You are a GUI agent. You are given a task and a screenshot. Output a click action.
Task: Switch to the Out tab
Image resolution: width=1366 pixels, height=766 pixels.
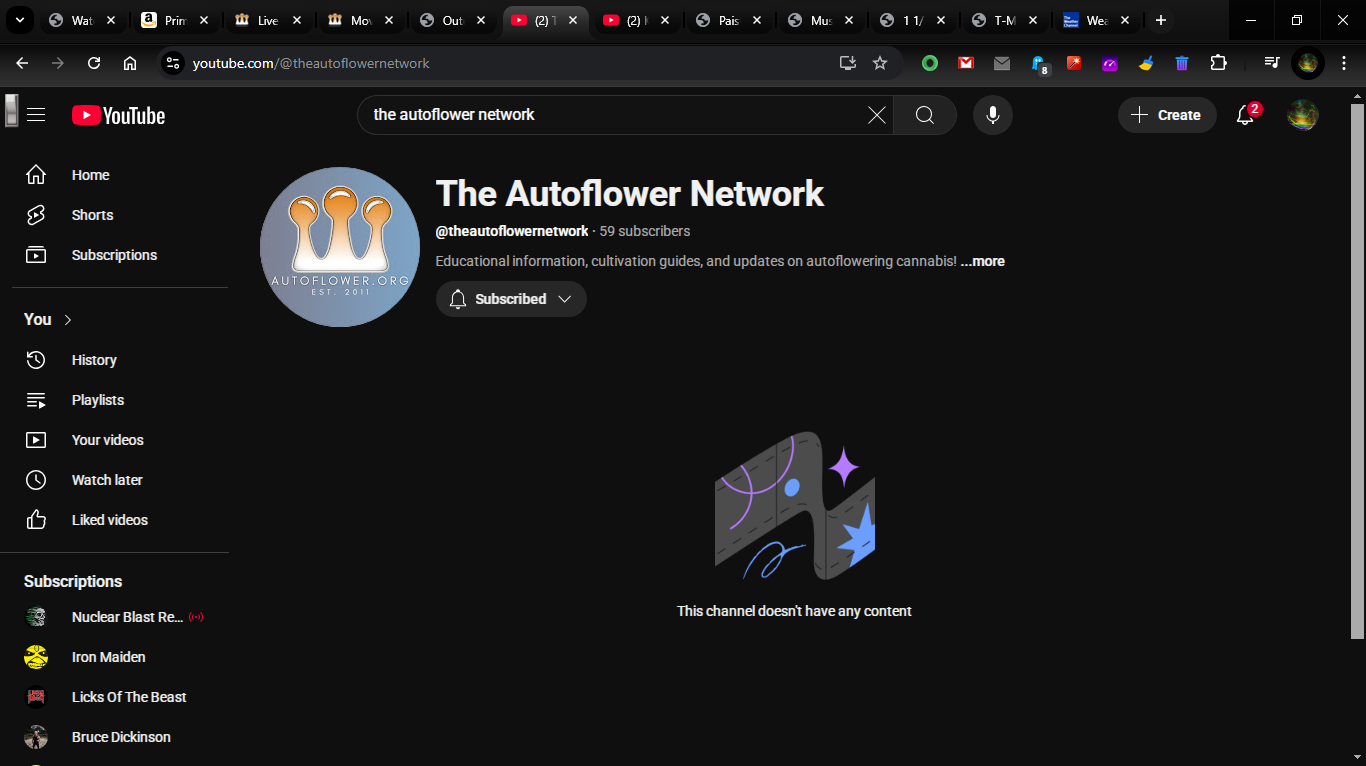(x=452, y=20)
